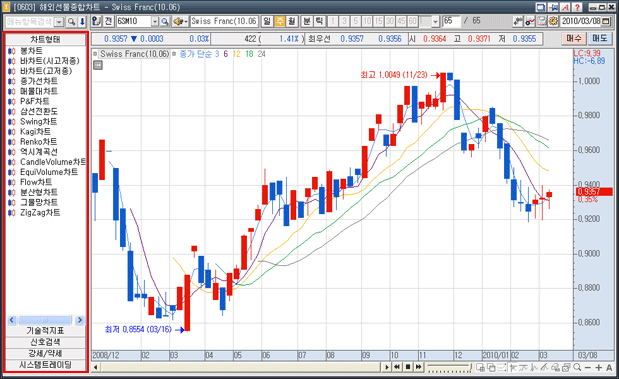Open the chart link tool icon
The width and height of the screenshot is (619, 379).
[x=518, y=21]
